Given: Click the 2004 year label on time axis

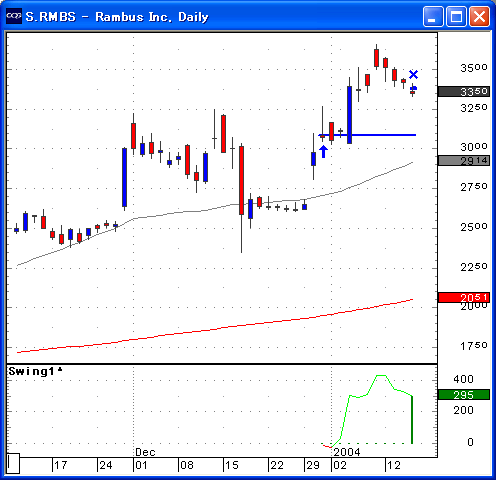Looking at the screenshot, I should coord(347,452).
